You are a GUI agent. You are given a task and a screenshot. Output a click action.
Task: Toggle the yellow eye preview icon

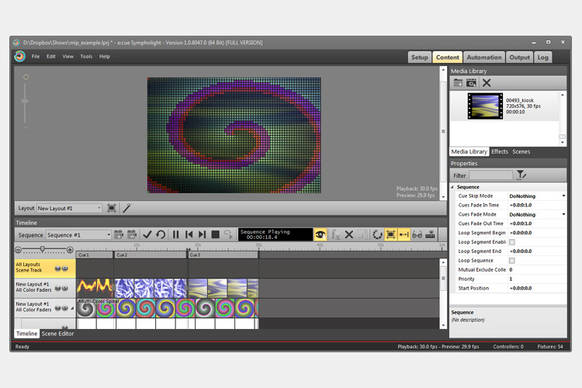[x=320, y=235]
